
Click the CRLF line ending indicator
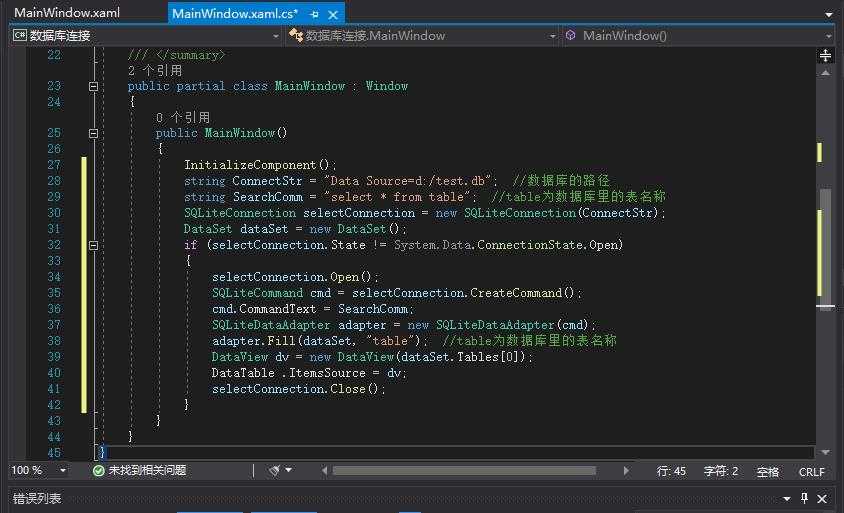coord(812,472)
